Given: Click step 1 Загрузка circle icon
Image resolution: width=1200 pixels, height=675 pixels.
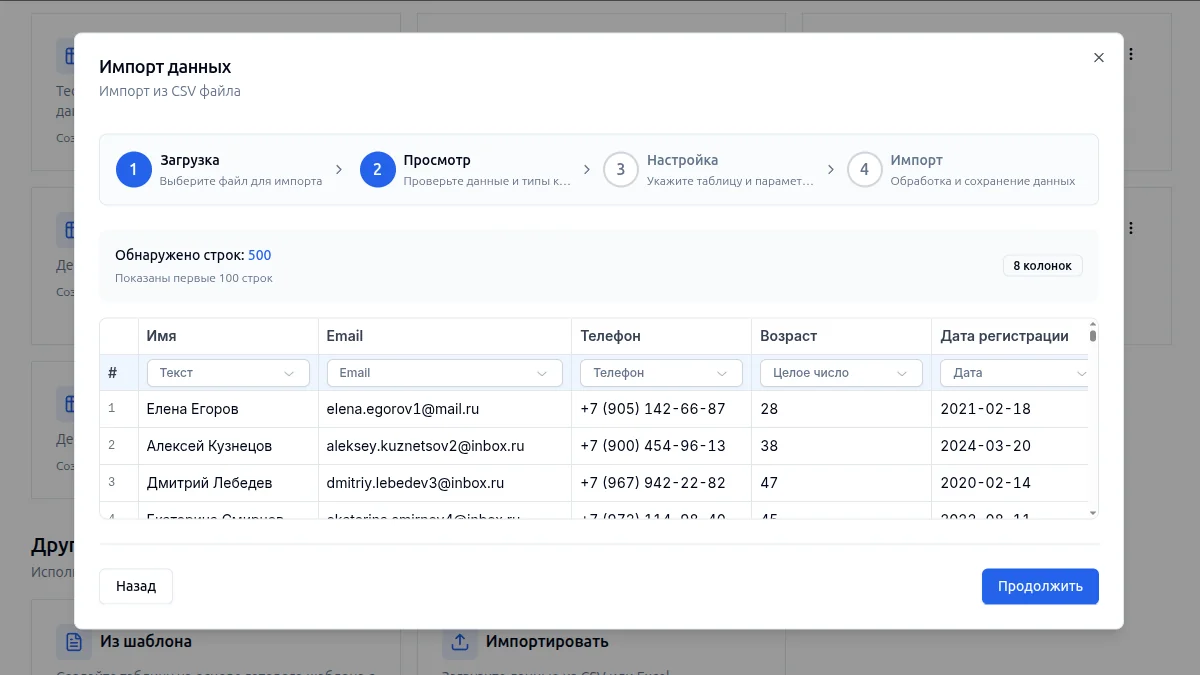Looking at the screenshot, I should point(133,170).
